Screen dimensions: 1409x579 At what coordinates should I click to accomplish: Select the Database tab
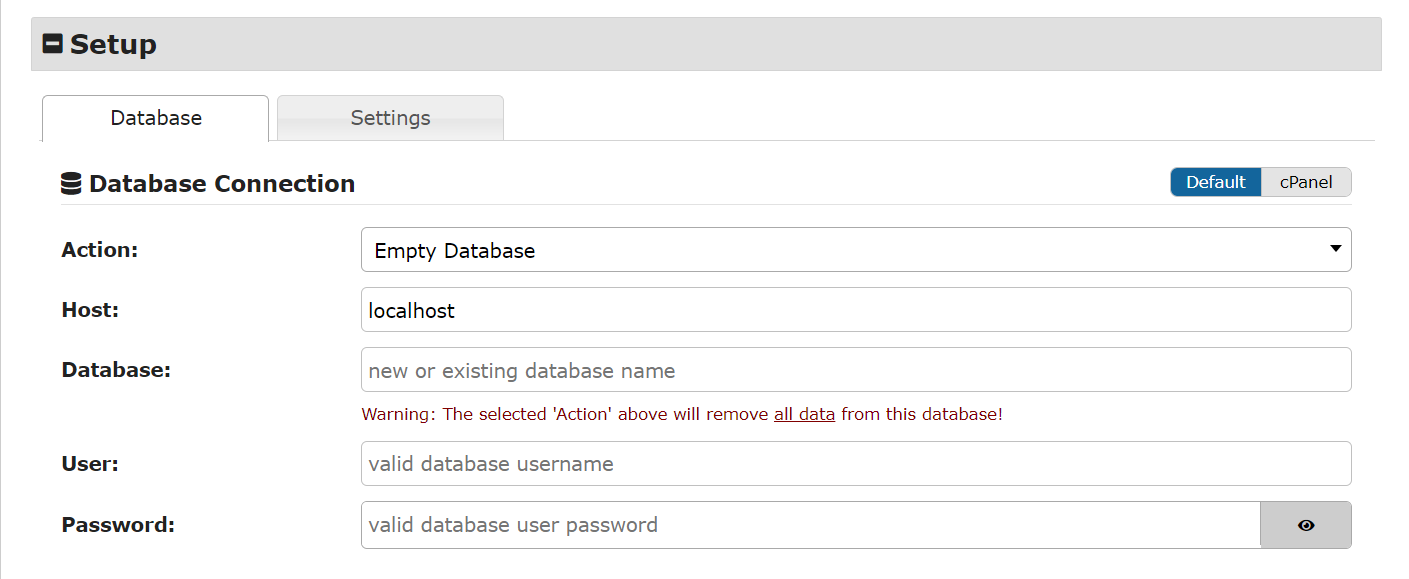[x=155, y=117]
